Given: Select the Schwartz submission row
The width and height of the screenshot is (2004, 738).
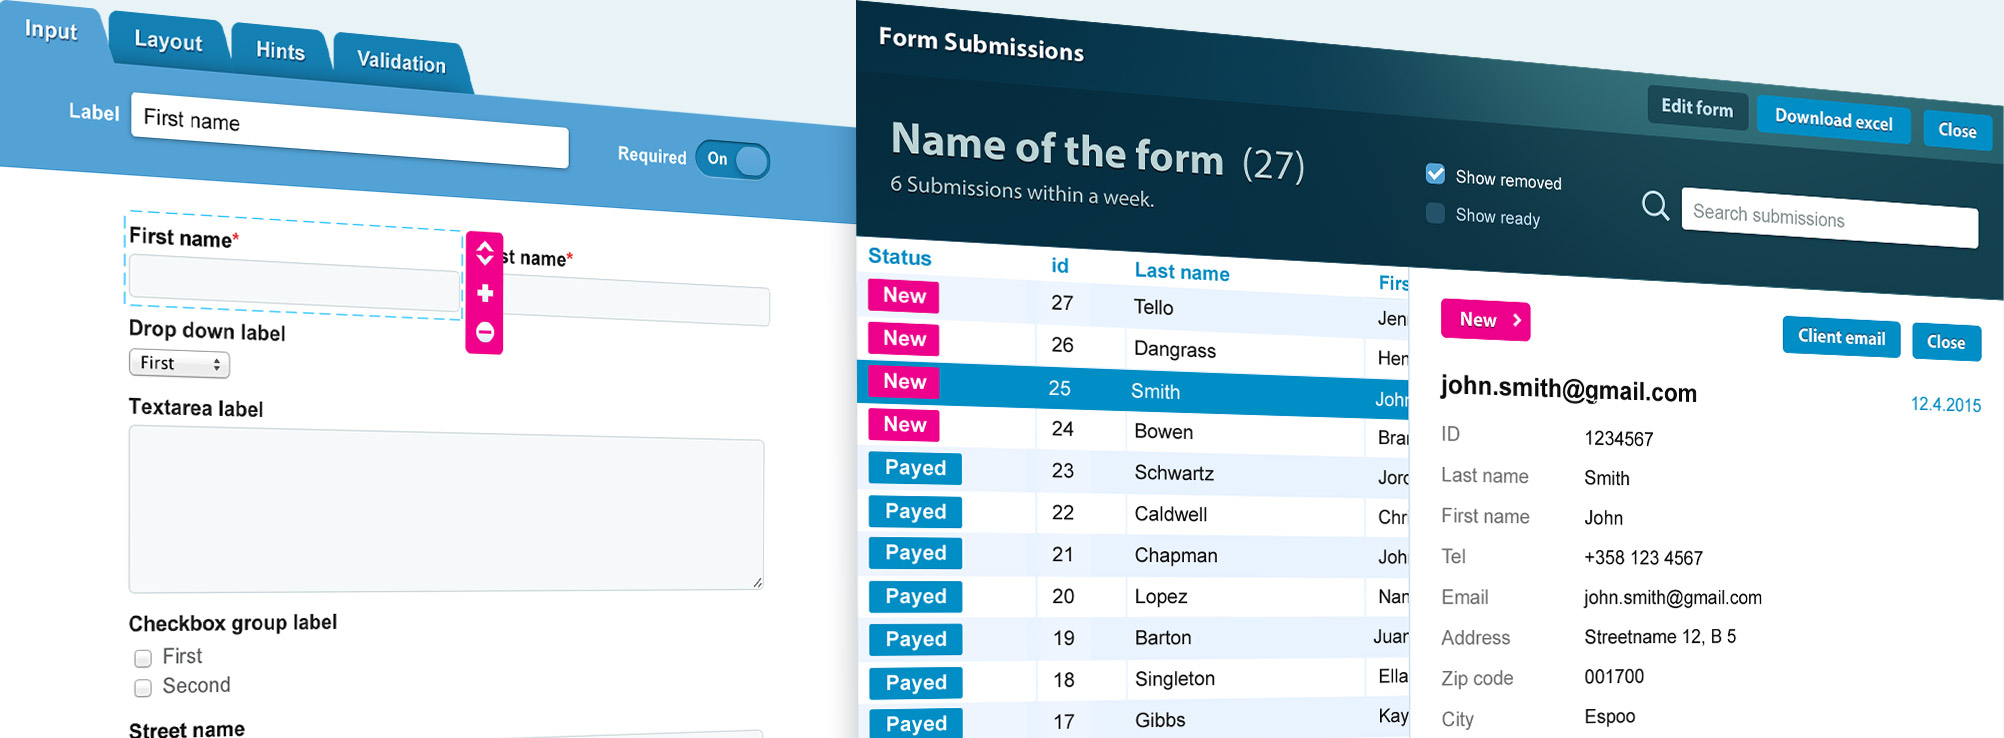Looking at the screenshot, I should [x=1133, y=472].
